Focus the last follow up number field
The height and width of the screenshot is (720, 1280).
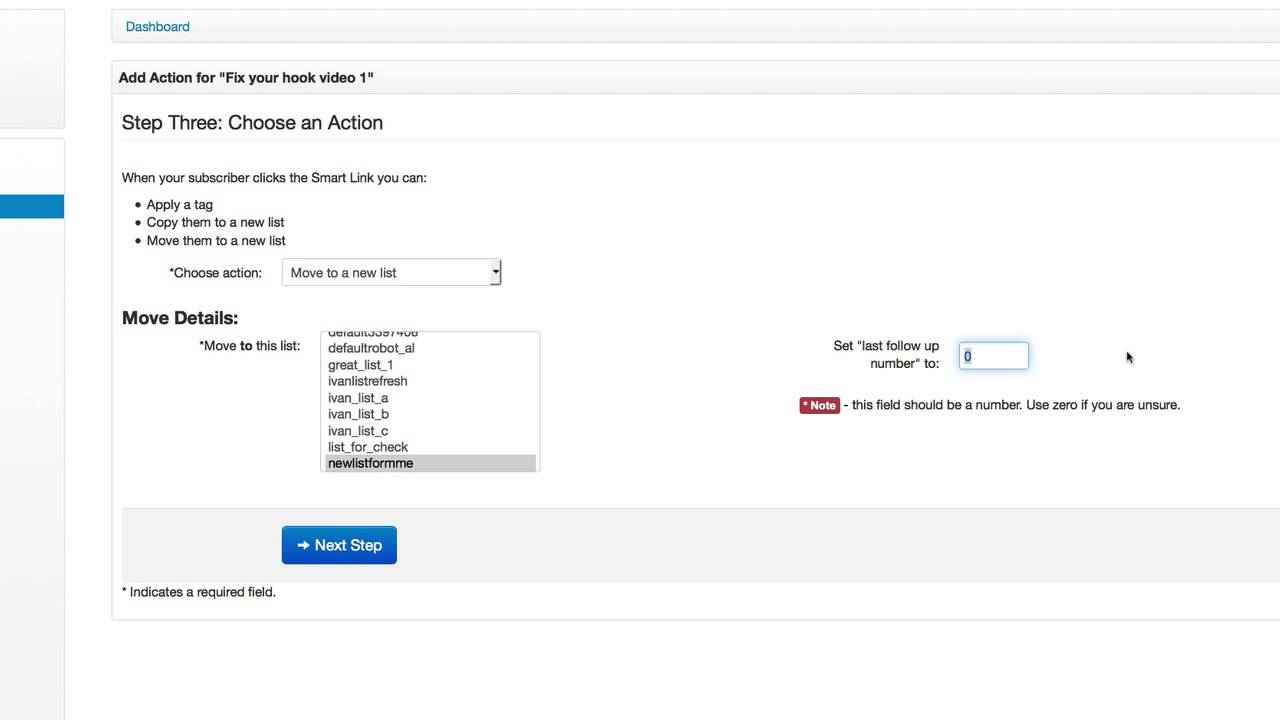[x=993, y=356]
